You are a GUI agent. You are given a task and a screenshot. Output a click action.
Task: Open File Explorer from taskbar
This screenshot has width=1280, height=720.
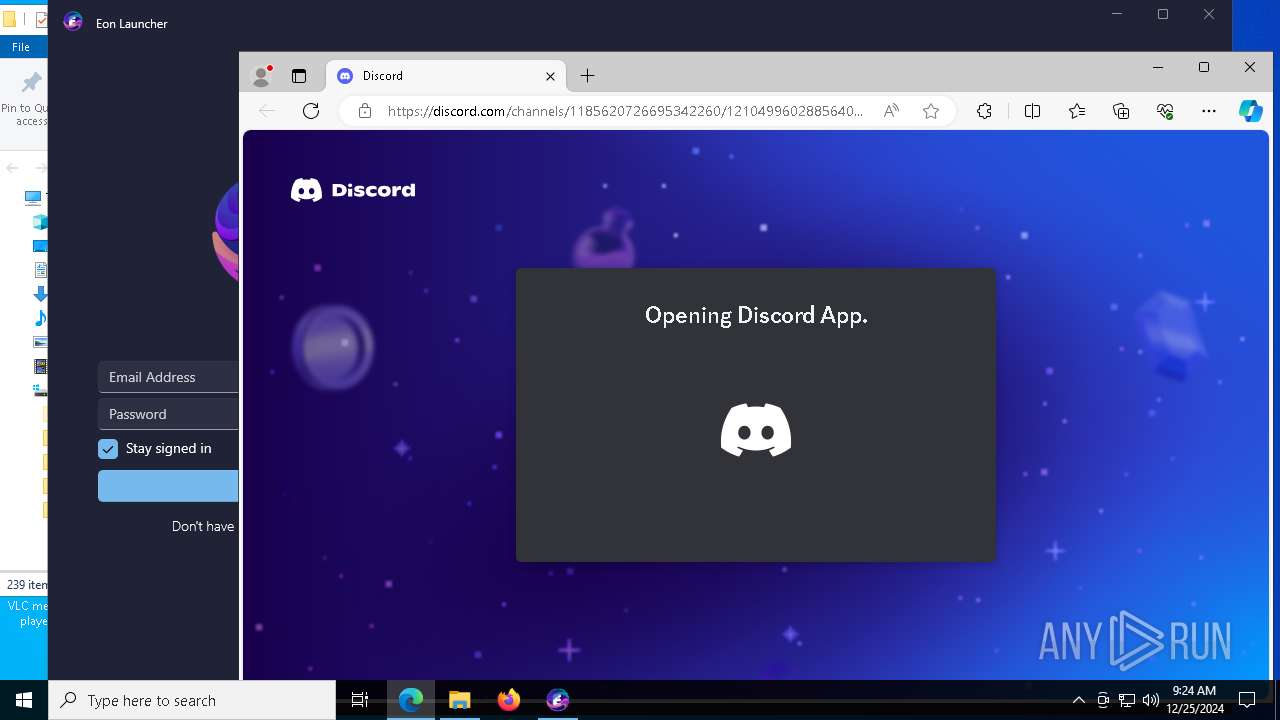pos(459,700)
